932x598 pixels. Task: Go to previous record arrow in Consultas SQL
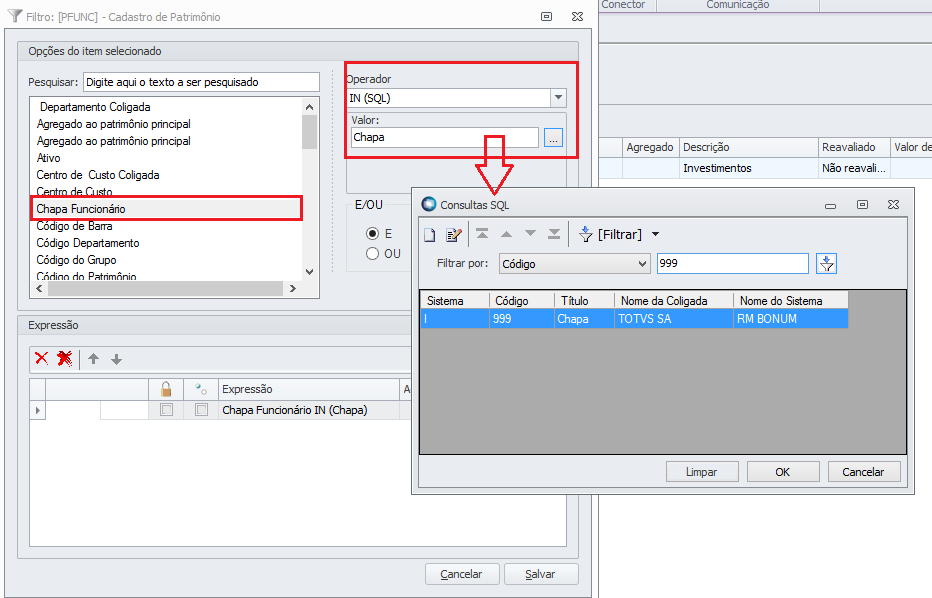click(506, 234)
